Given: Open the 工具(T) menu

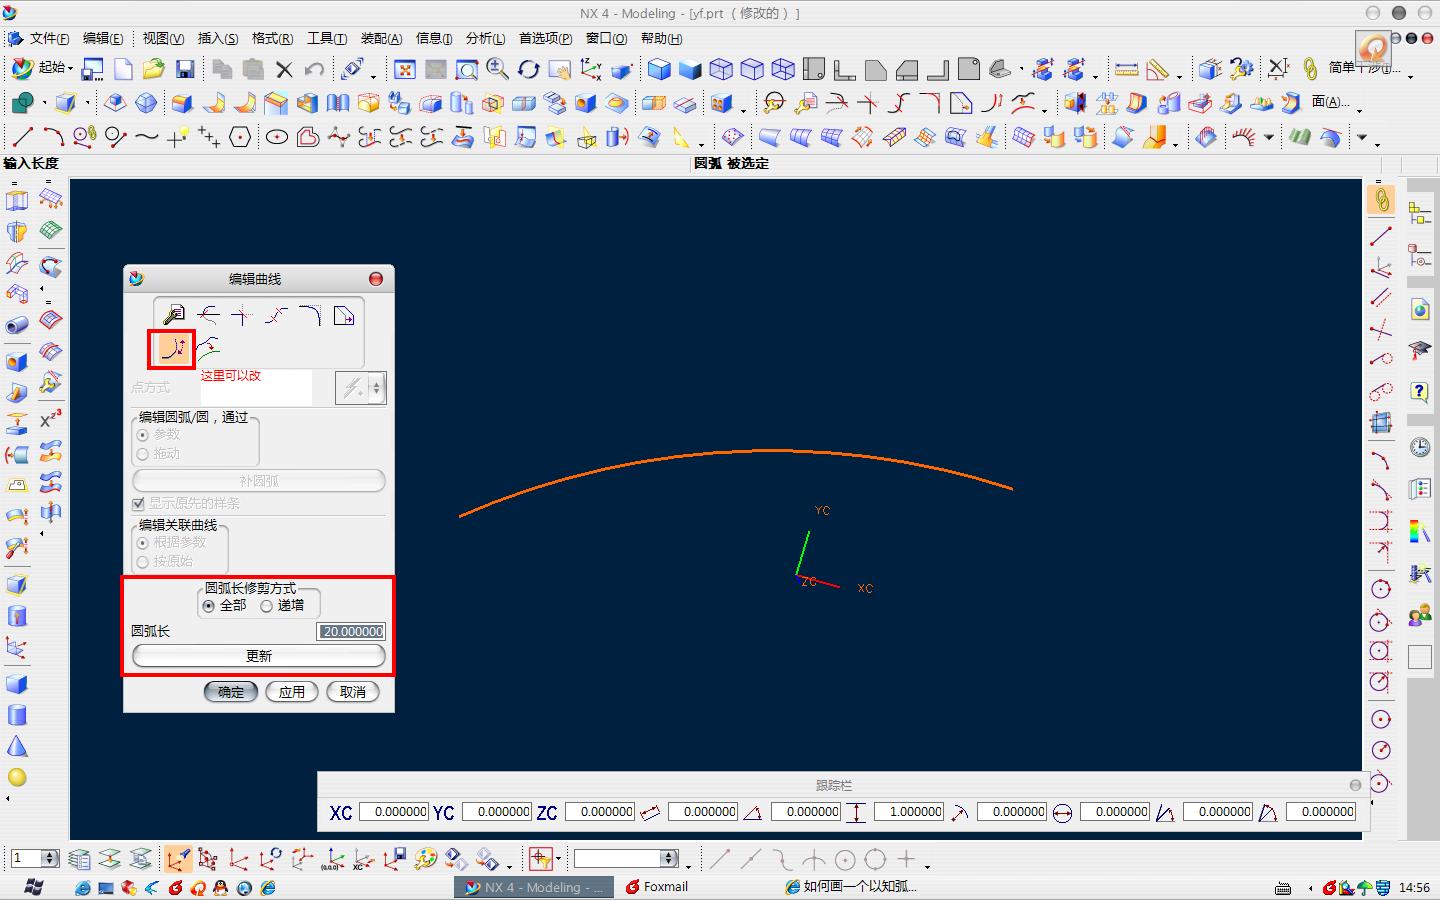Looking at the screenshot, I should click(x=327, y=39).
